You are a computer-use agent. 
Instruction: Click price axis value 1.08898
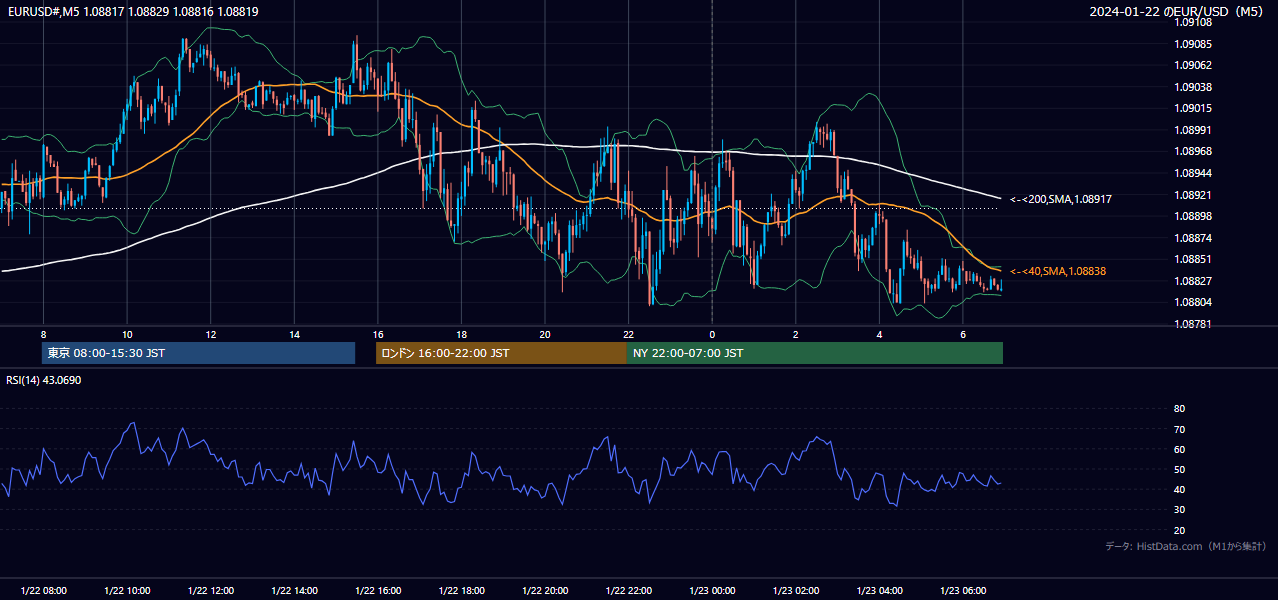(1192, 216)
